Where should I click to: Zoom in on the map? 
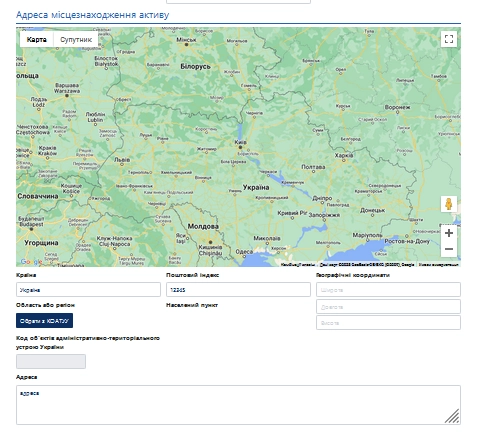[x=449, y=233]
